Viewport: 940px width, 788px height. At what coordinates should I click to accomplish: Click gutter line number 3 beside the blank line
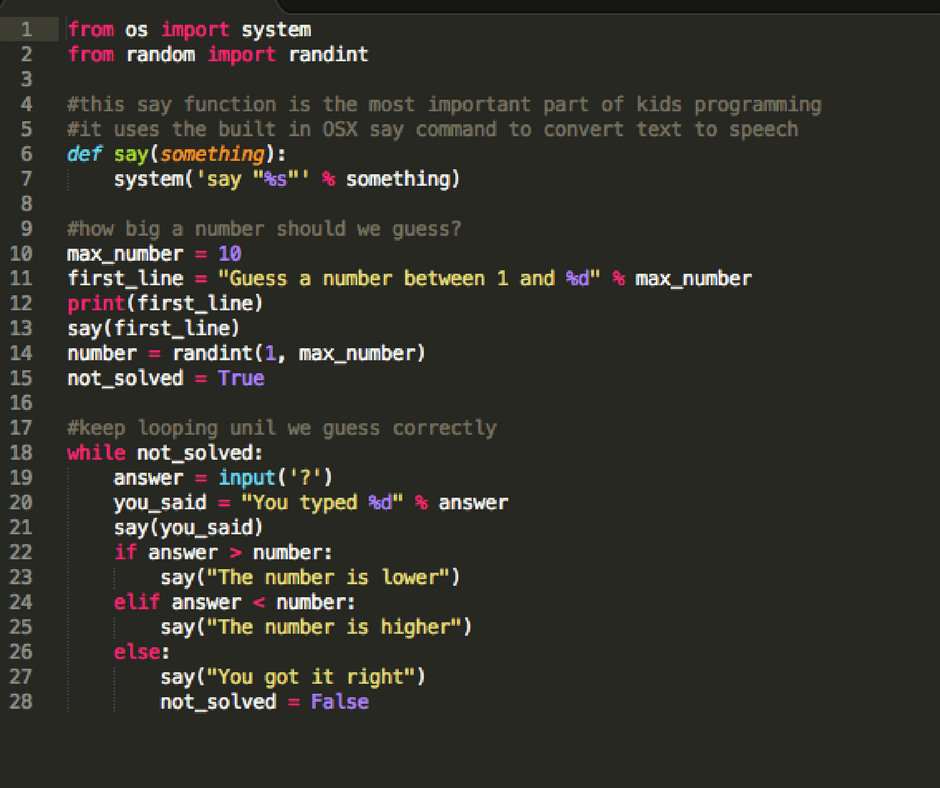coord(26,79)
